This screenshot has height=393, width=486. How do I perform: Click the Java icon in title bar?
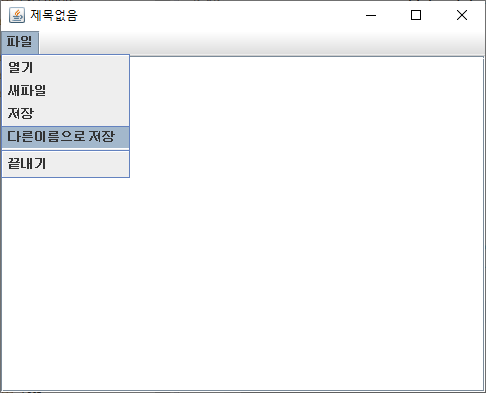click(x=17, y=15)
